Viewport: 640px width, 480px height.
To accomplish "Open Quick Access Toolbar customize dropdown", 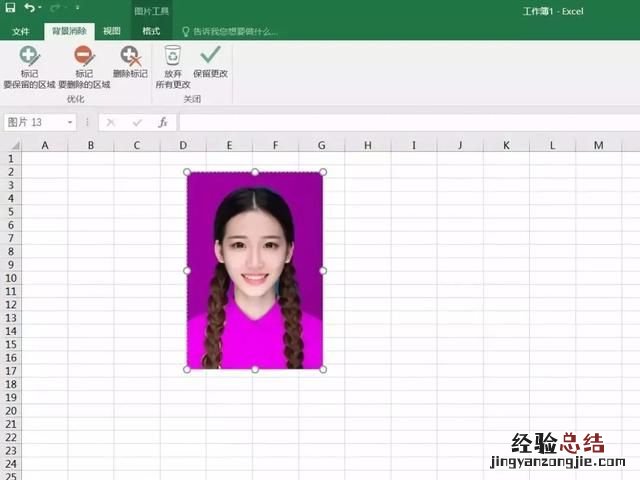I will pyautogui.click(x=77, y=9).
